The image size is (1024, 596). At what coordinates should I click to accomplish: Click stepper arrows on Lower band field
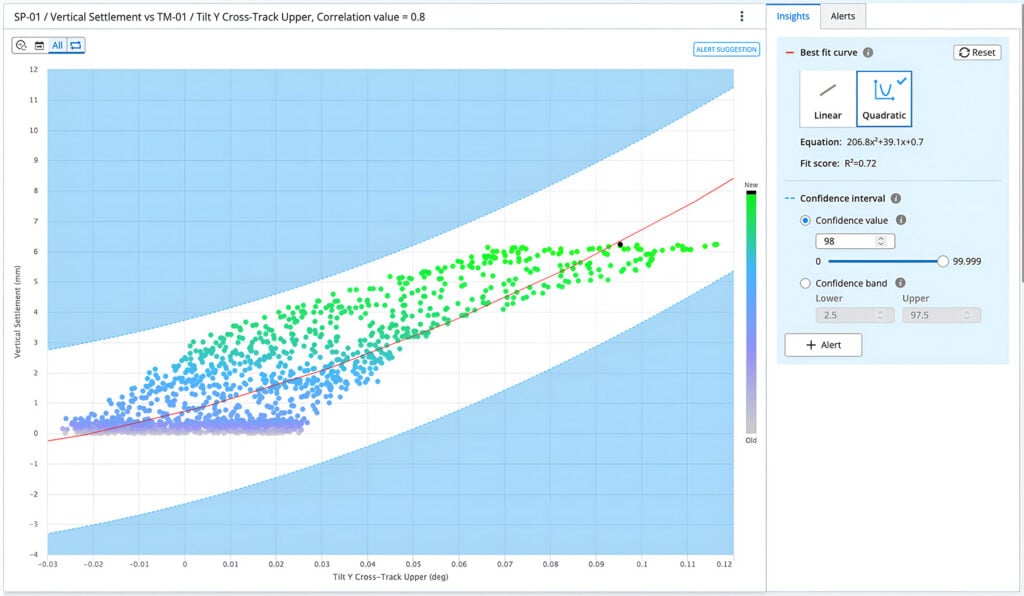[x=880, y=315]
